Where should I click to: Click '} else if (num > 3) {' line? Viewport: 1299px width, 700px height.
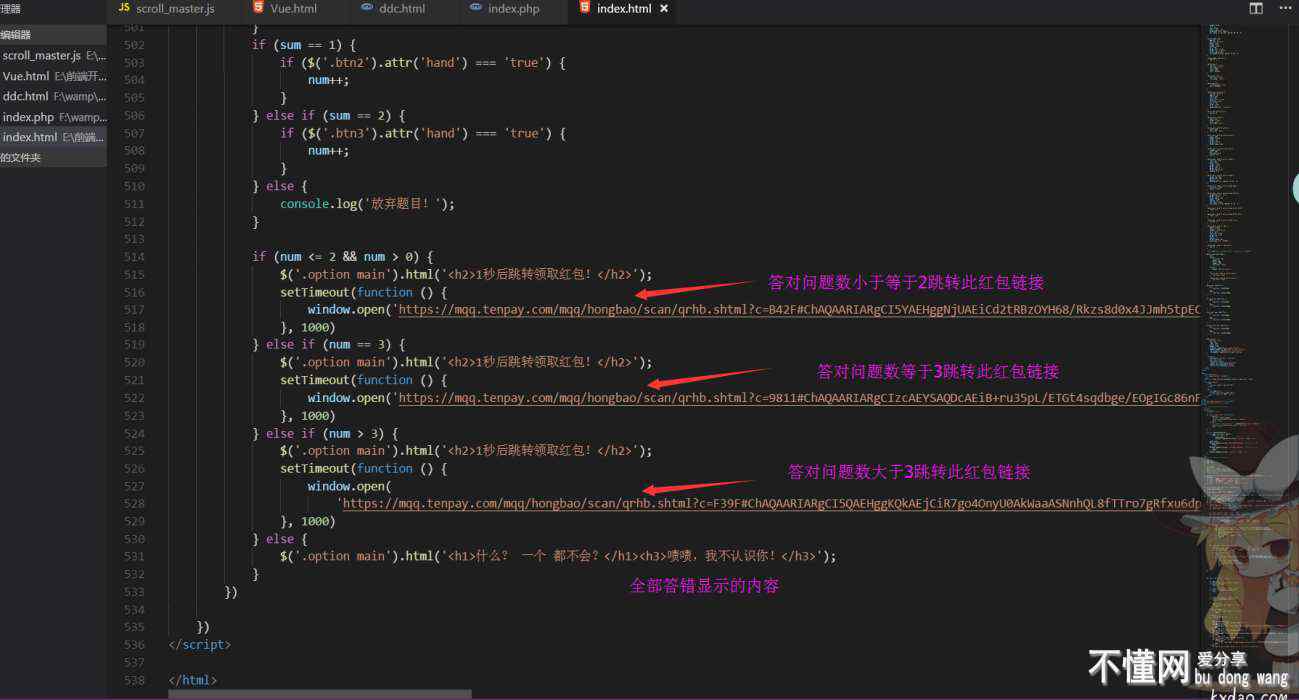click(x=325, y=434)
